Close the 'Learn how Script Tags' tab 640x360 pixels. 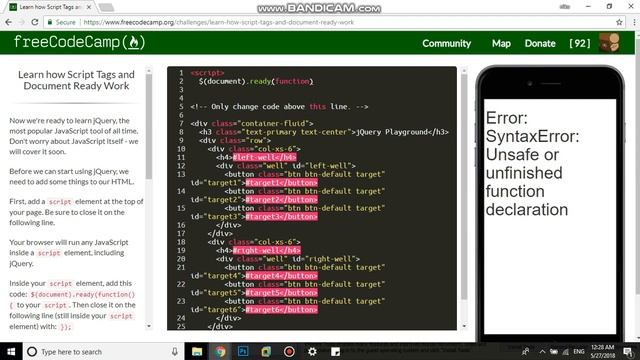pos(89,7)
